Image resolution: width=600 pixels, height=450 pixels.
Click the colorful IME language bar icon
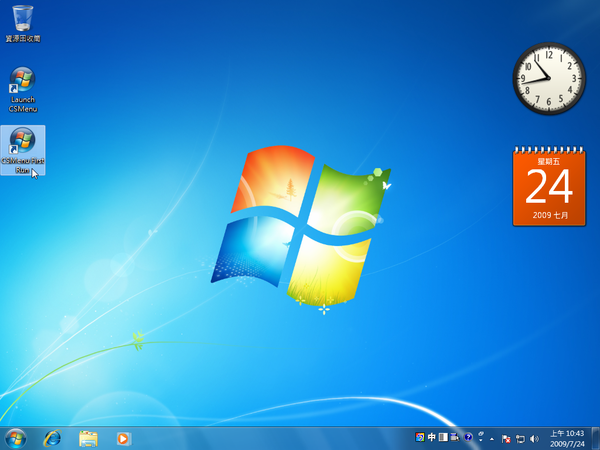(420, 437)
